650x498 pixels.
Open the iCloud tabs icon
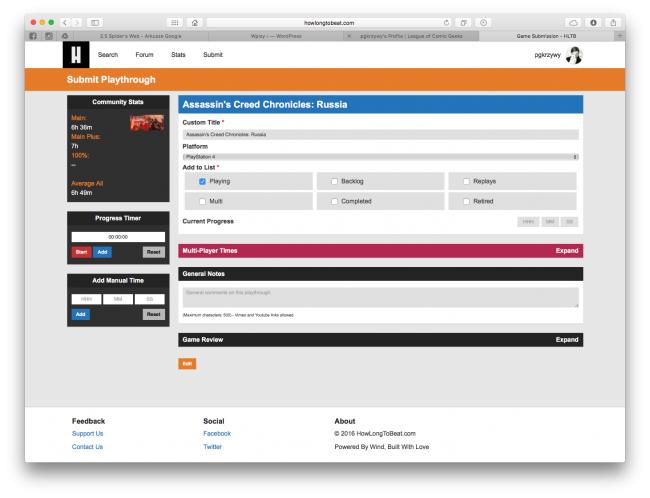point(573,22)
